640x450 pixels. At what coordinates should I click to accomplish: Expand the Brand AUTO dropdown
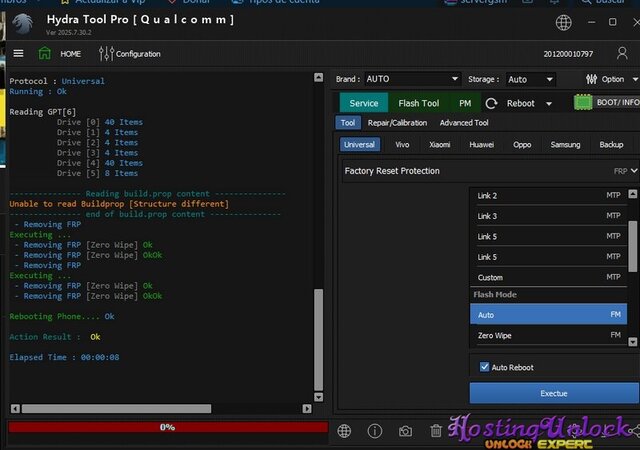point(412,79)
